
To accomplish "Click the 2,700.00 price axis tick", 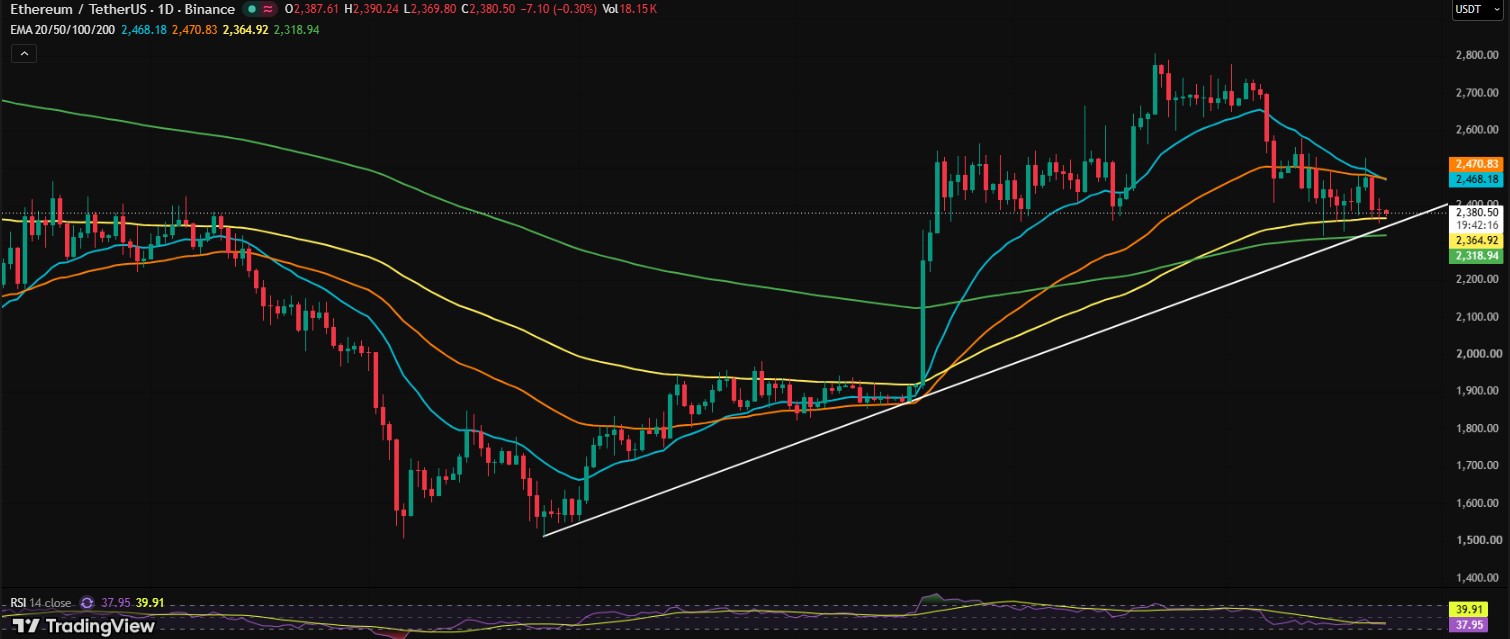I will (x=1476, y=93).
